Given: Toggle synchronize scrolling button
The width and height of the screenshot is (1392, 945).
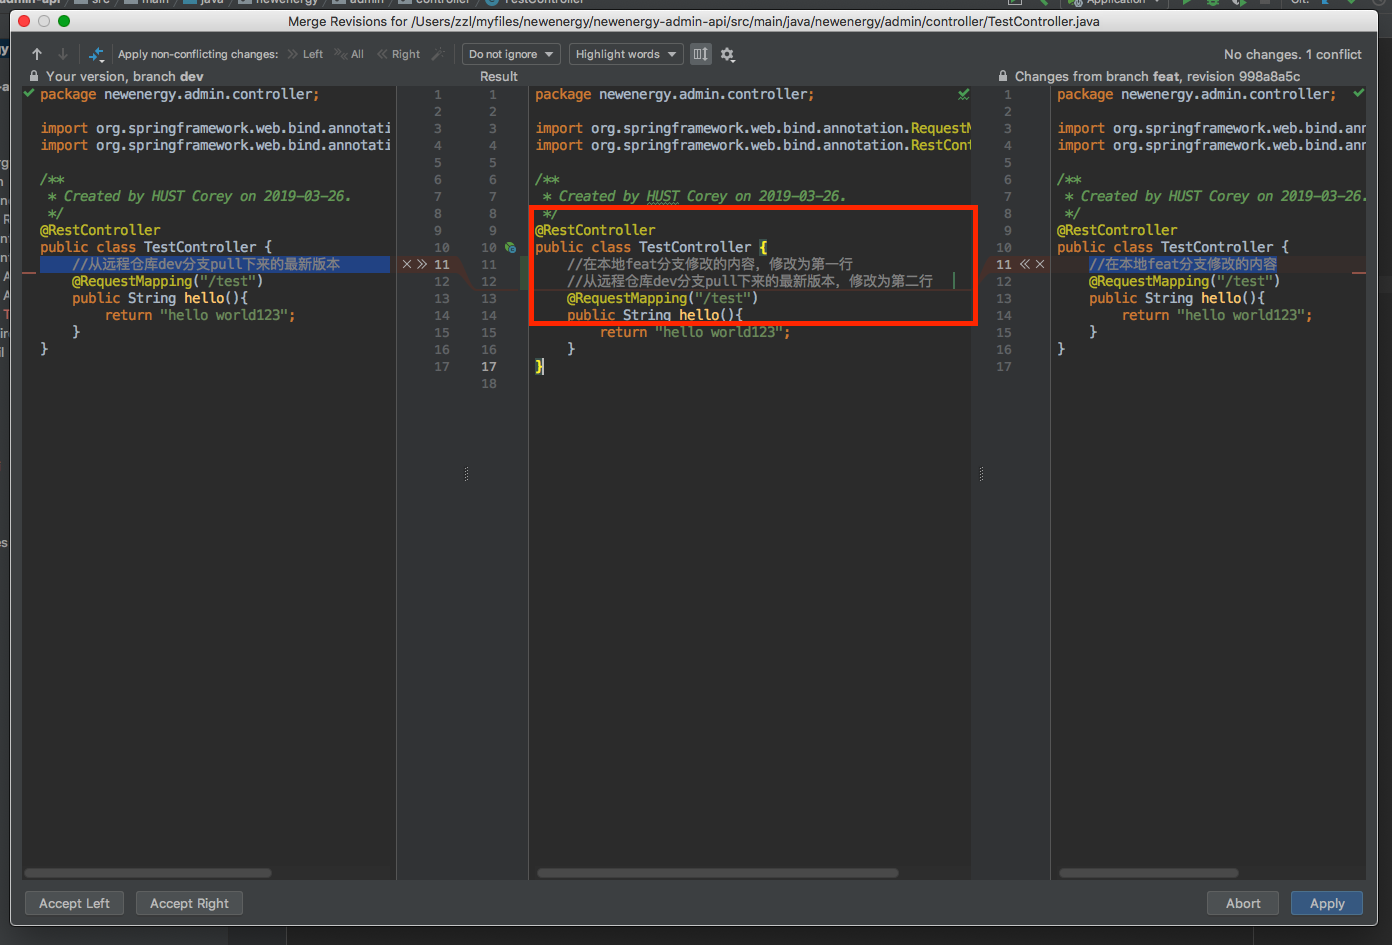Looking at the screenshot, I should (x=701, y=54).
